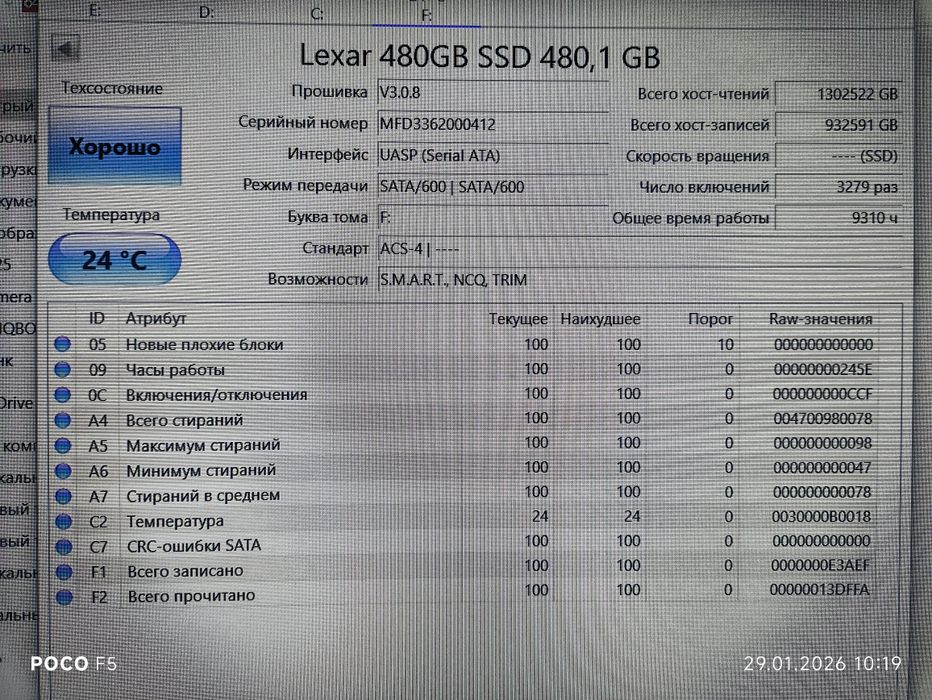
Task: Click total host reads value 1302522 GB
Action: click(839, 94)
